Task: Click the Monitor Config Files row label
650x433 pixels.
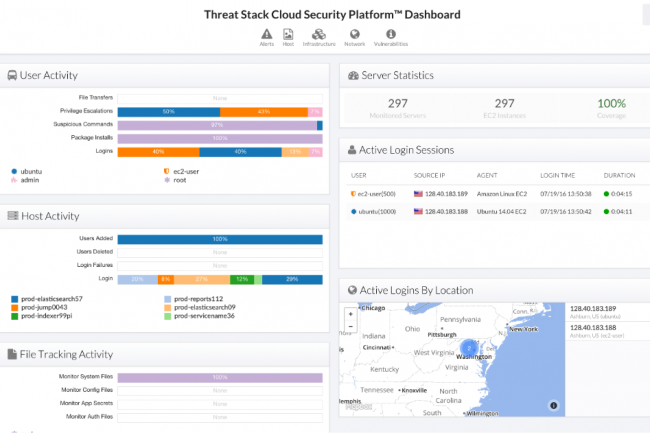Action: tap(87, 390)
